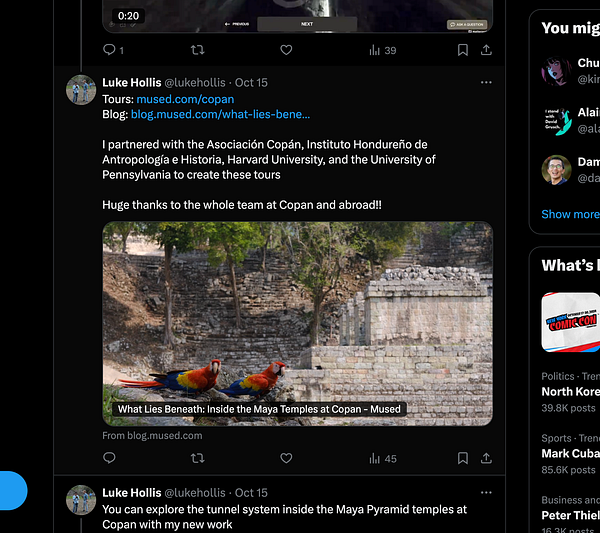The width and height of the screenshot is (600, 533).
Task: Open the North Kore trending topic
Action: click(x=571, y=392)
